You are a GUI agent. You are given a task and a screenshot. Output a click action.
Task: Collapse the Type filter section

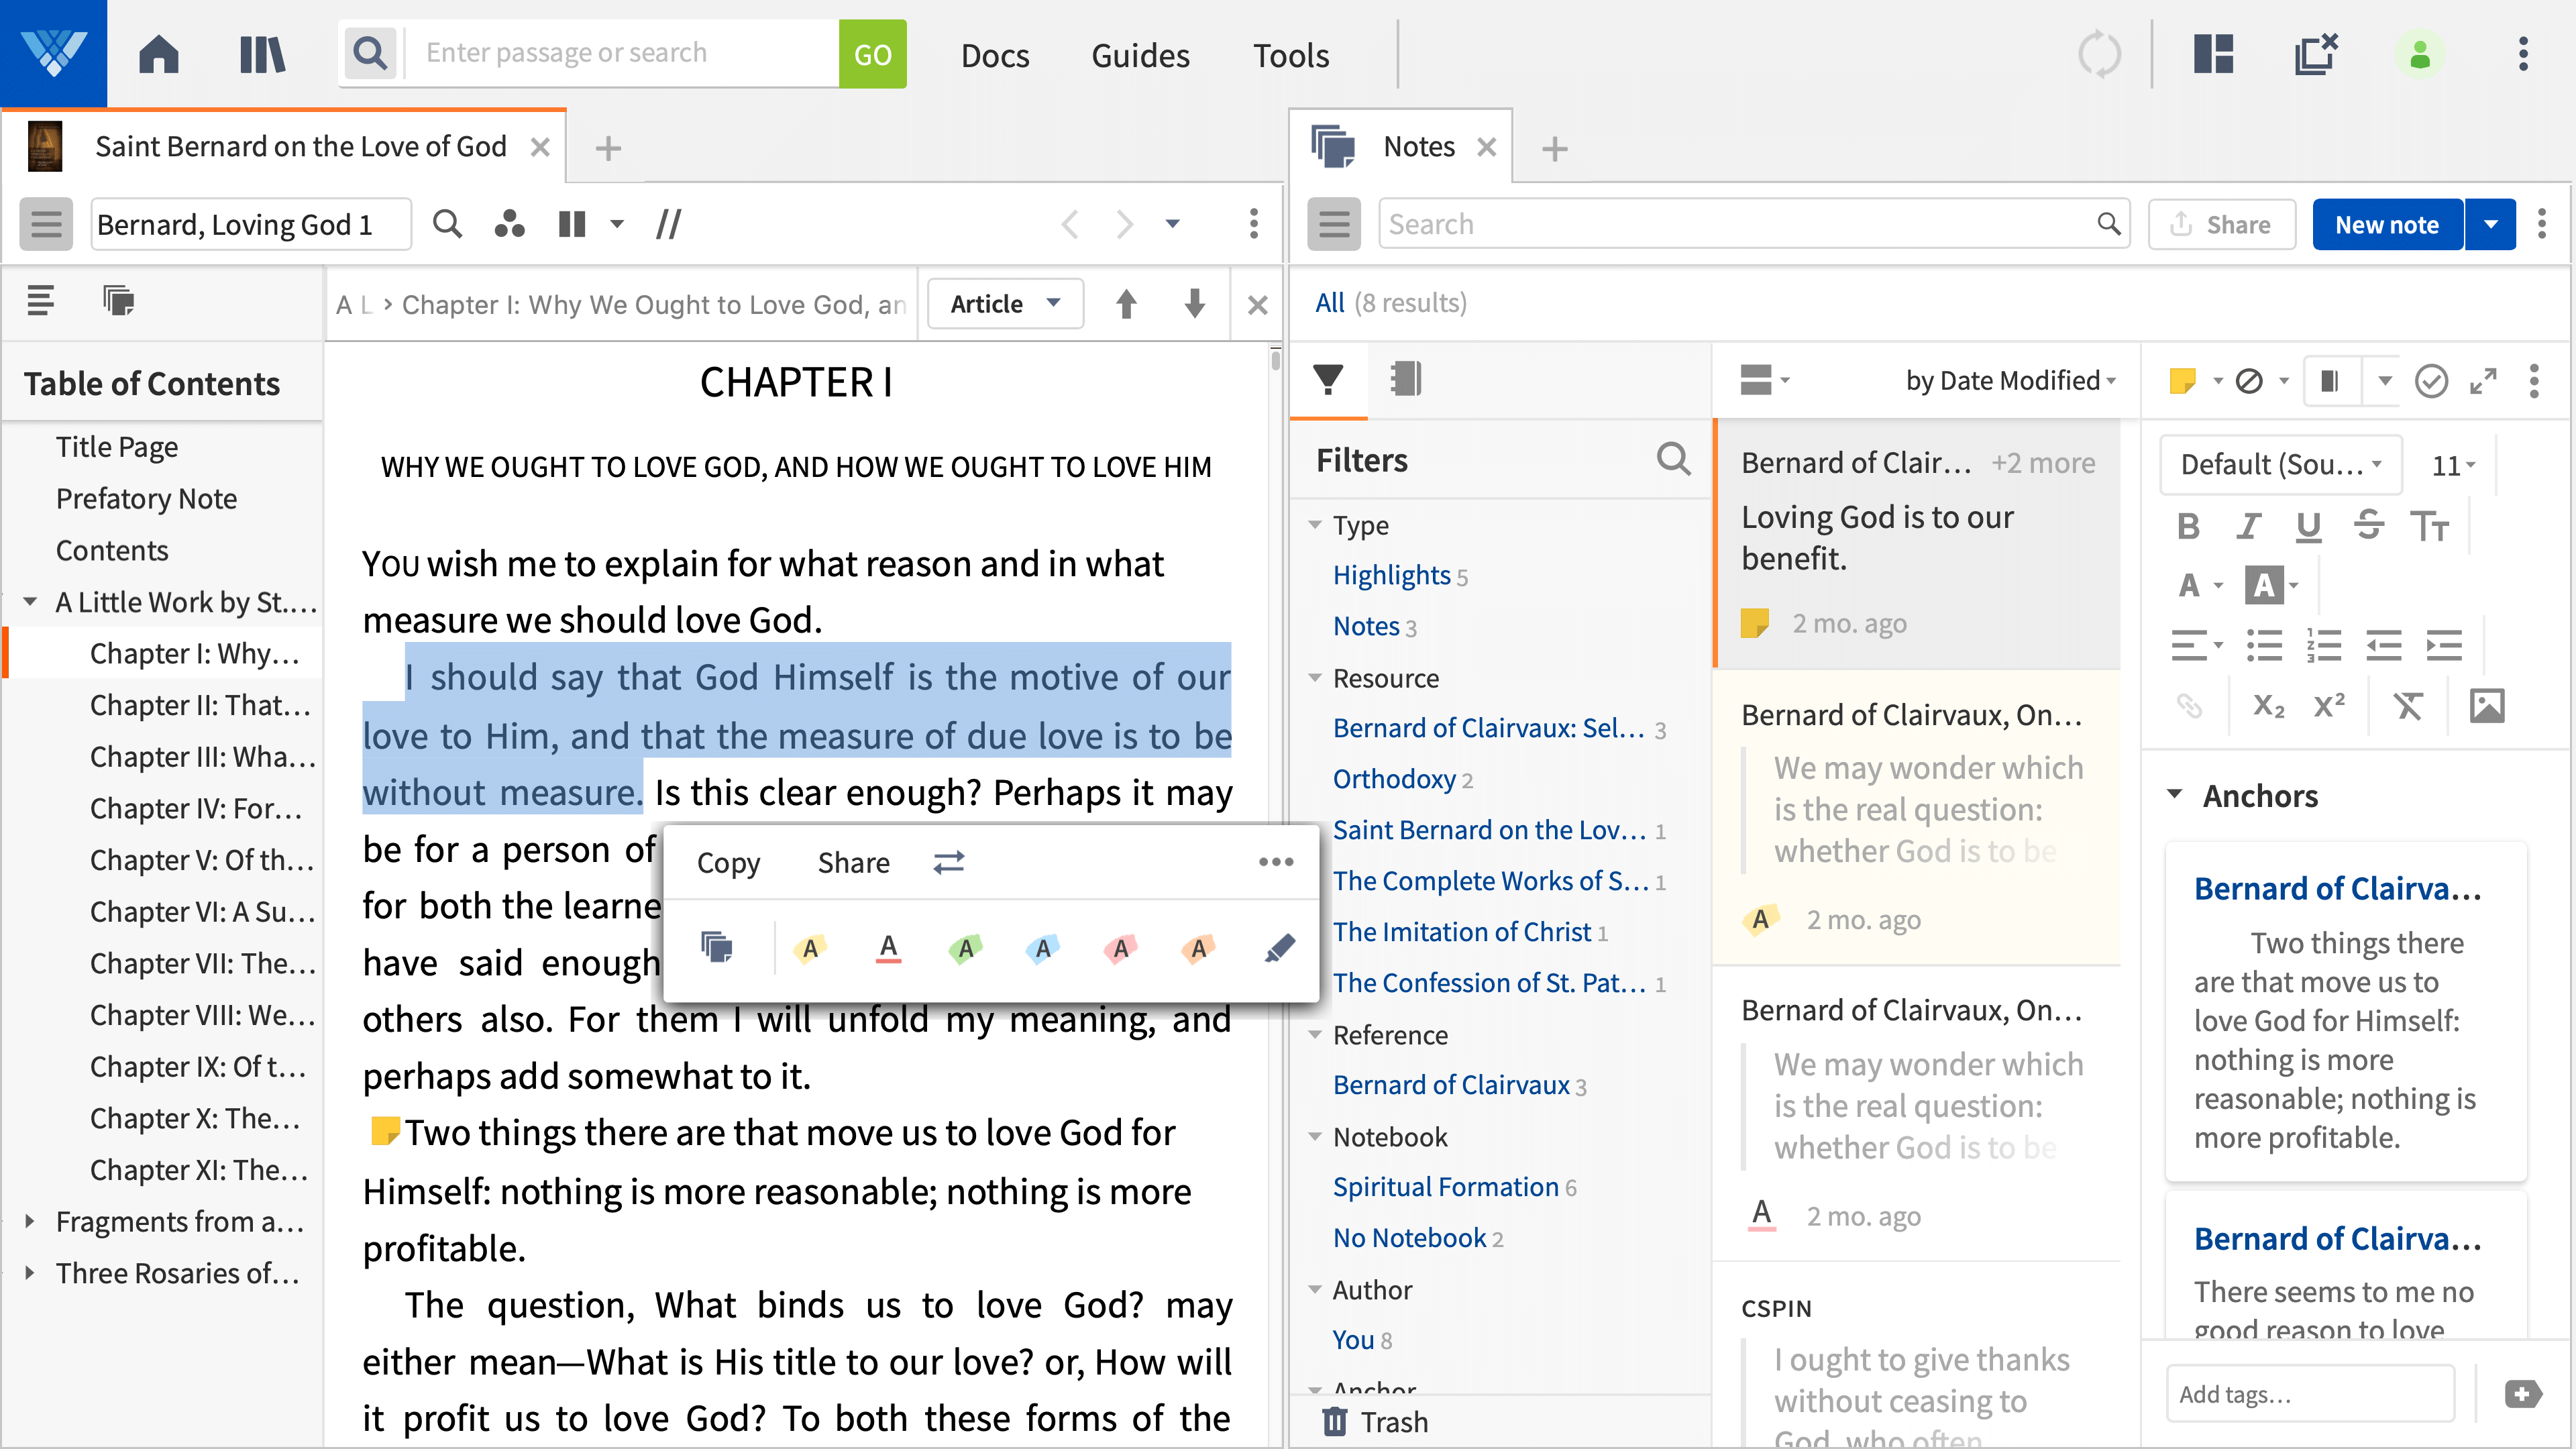[x=1315, y=524]
